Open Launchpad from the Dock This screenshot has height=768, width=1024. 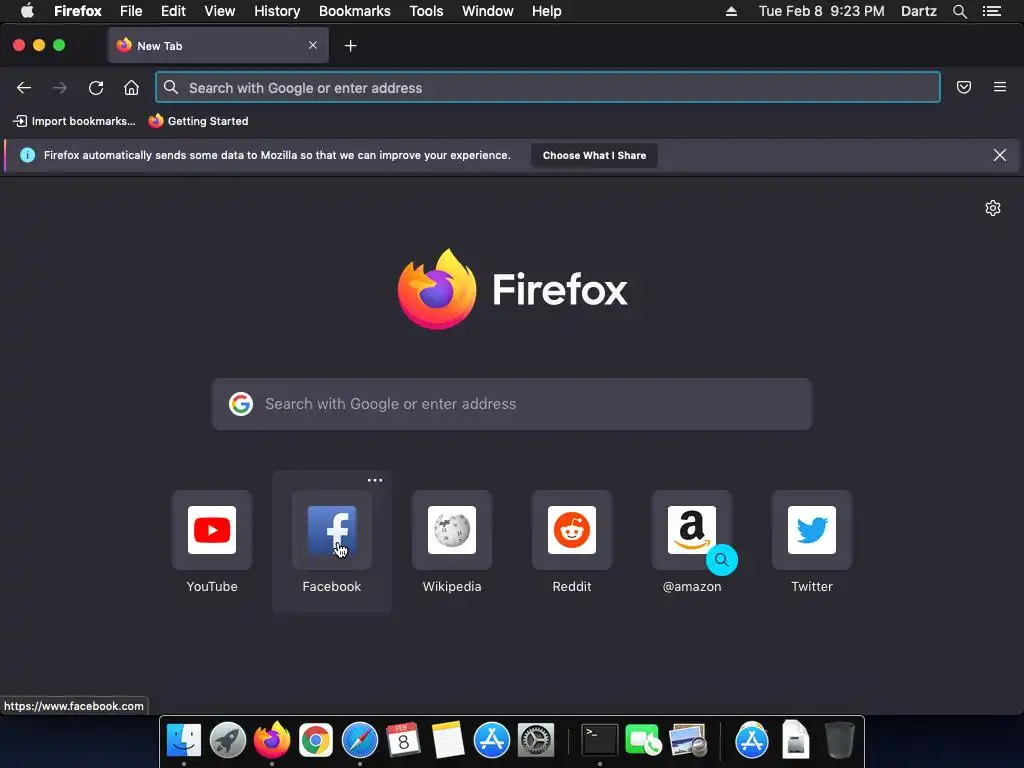(x=227, y=741)
